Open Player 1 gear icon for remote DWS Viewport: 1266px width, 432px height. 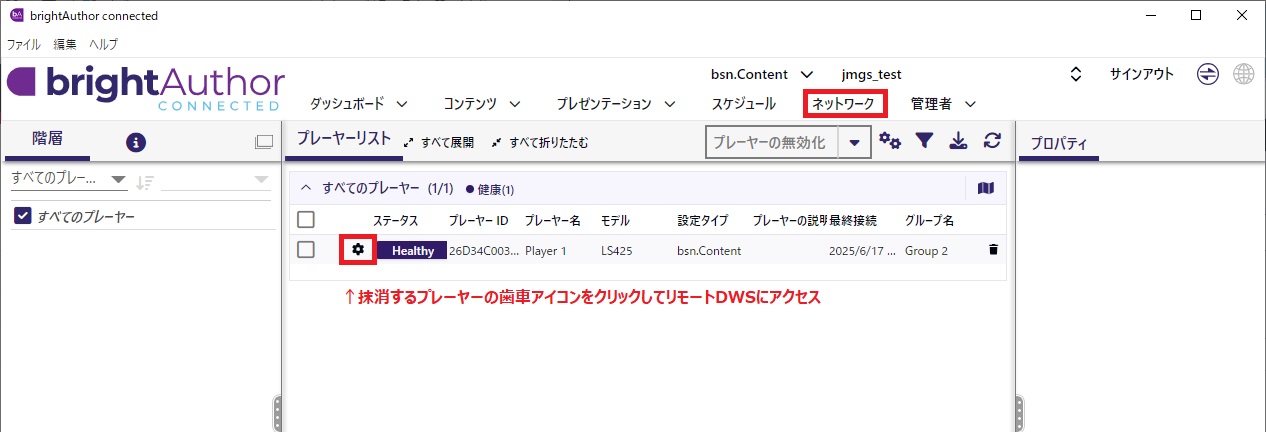coord(358,250)
